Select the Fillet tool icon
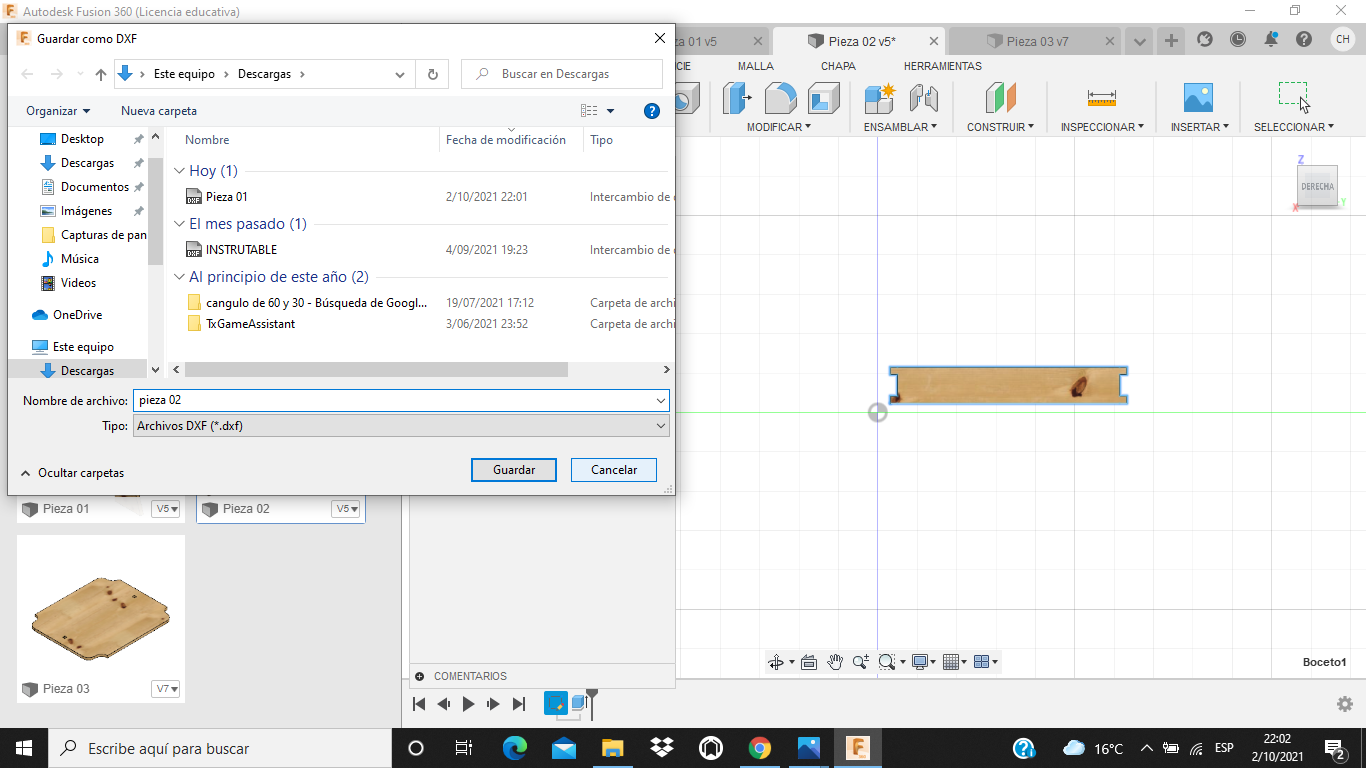 click(x=781, y=99)
